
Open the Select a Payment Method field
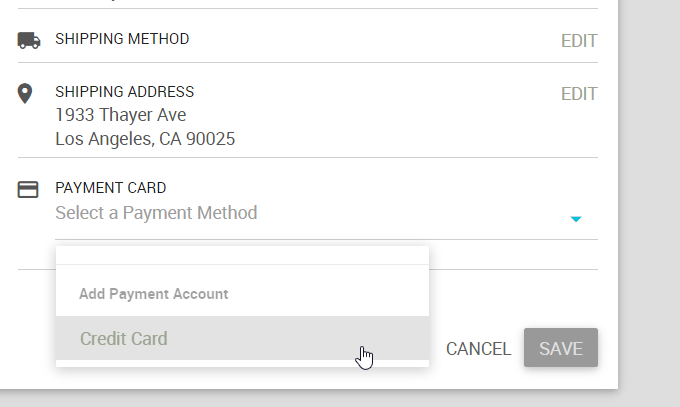tap(300, 213)
